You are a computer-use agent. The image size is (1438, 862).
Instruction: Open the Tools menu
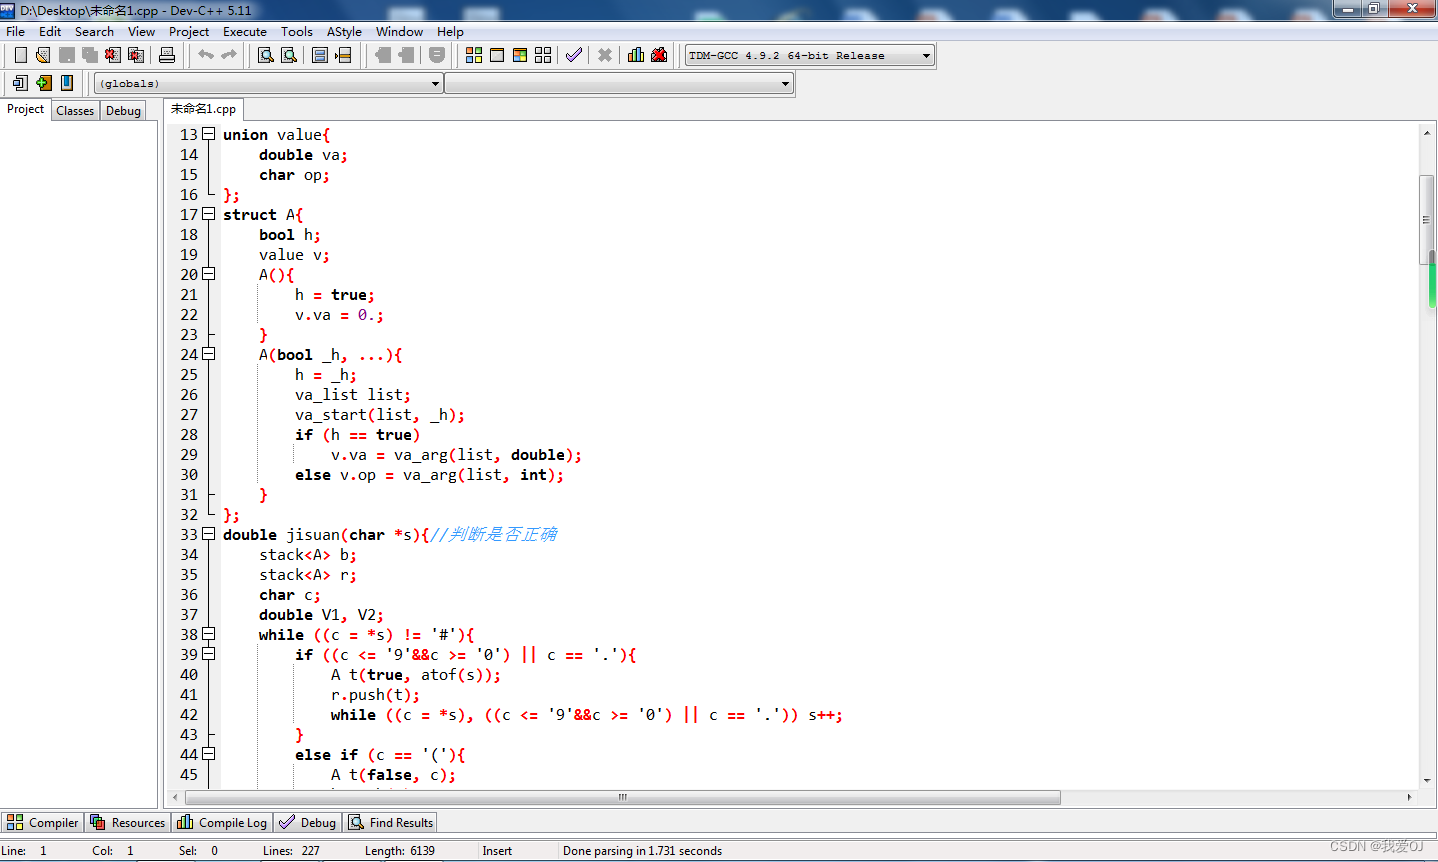(297, 31)
